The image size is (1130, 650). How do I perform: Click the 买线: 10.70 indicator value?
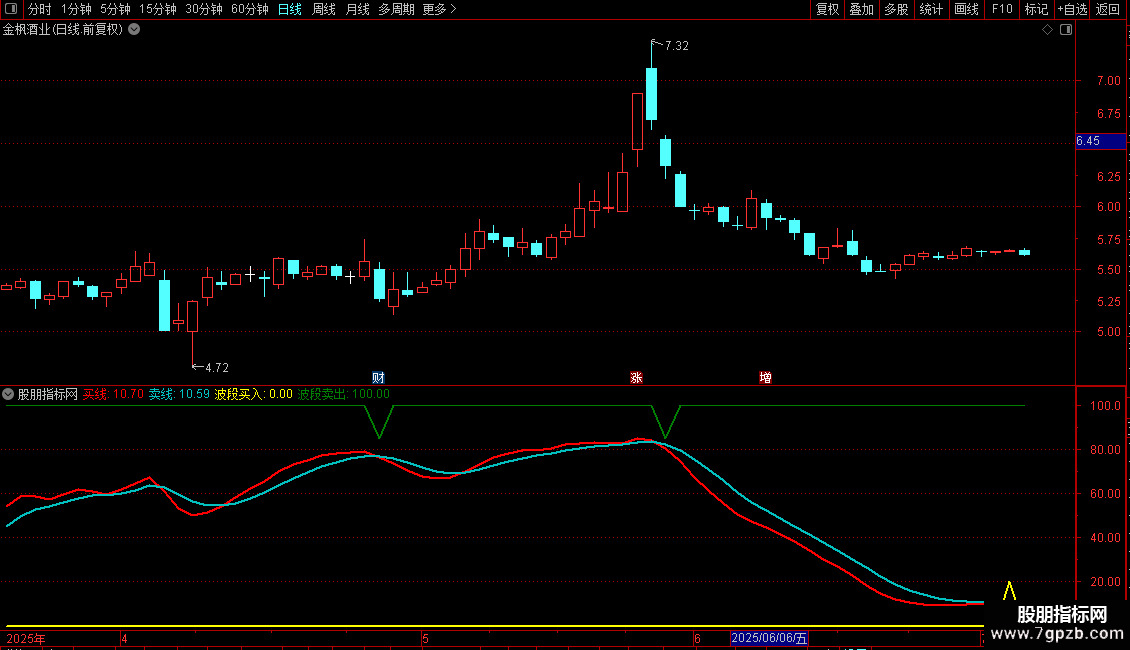[x=113, y=394]
